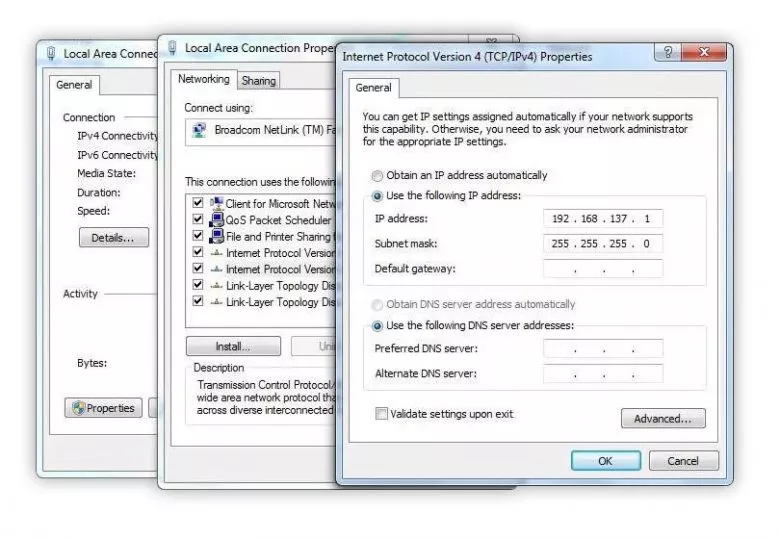The height and width of the screenshot is (539, 780).
Task: Choose Use the following DNS server addresses
Action: point(378,326)
